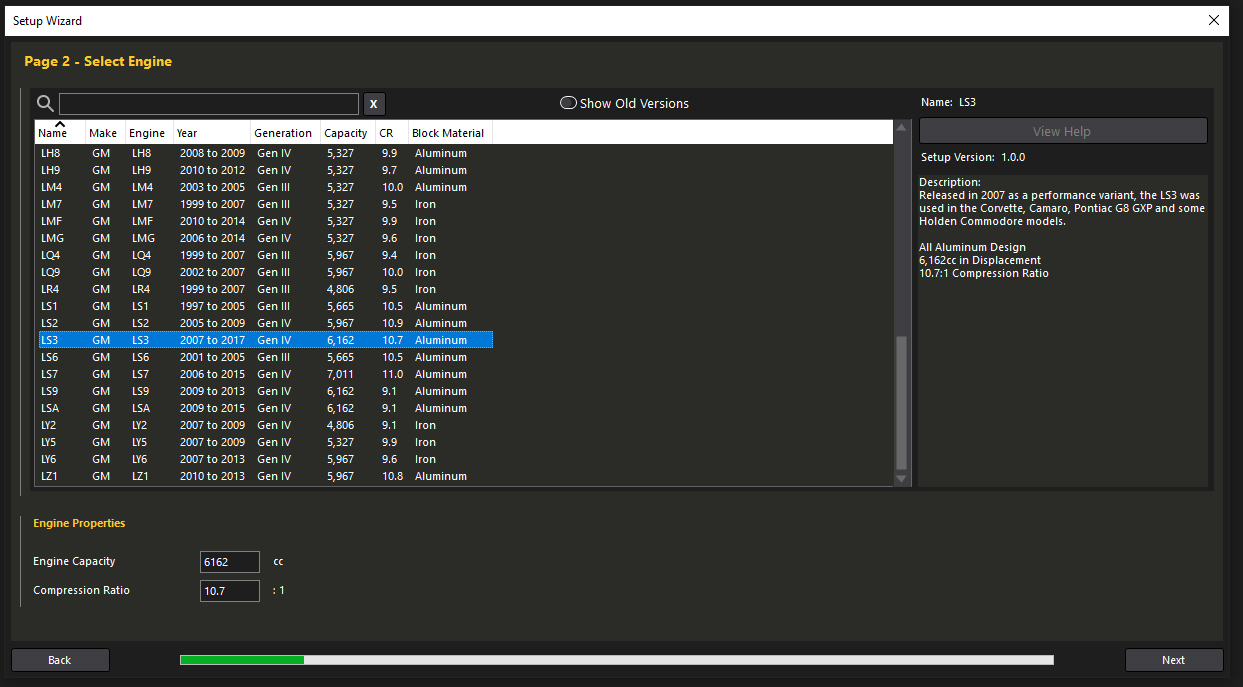Image resolution: width=1243 pixels, height=687 pixels.
Task: Select the LSA engine row
Action: (264, 408)
